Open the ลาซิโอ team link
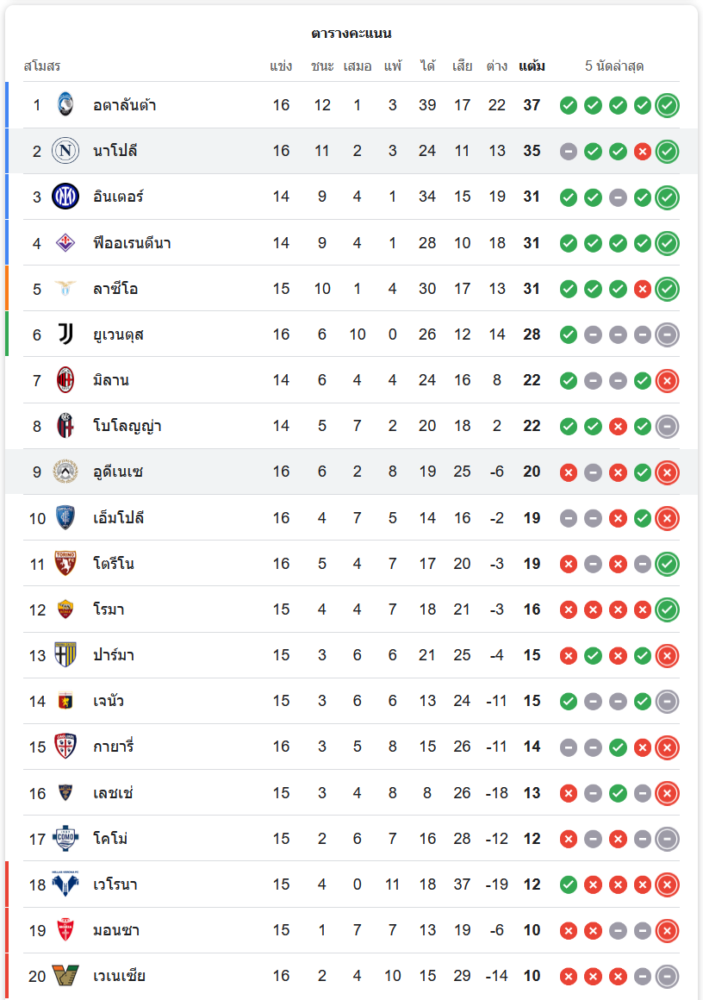 pos(115,289)
